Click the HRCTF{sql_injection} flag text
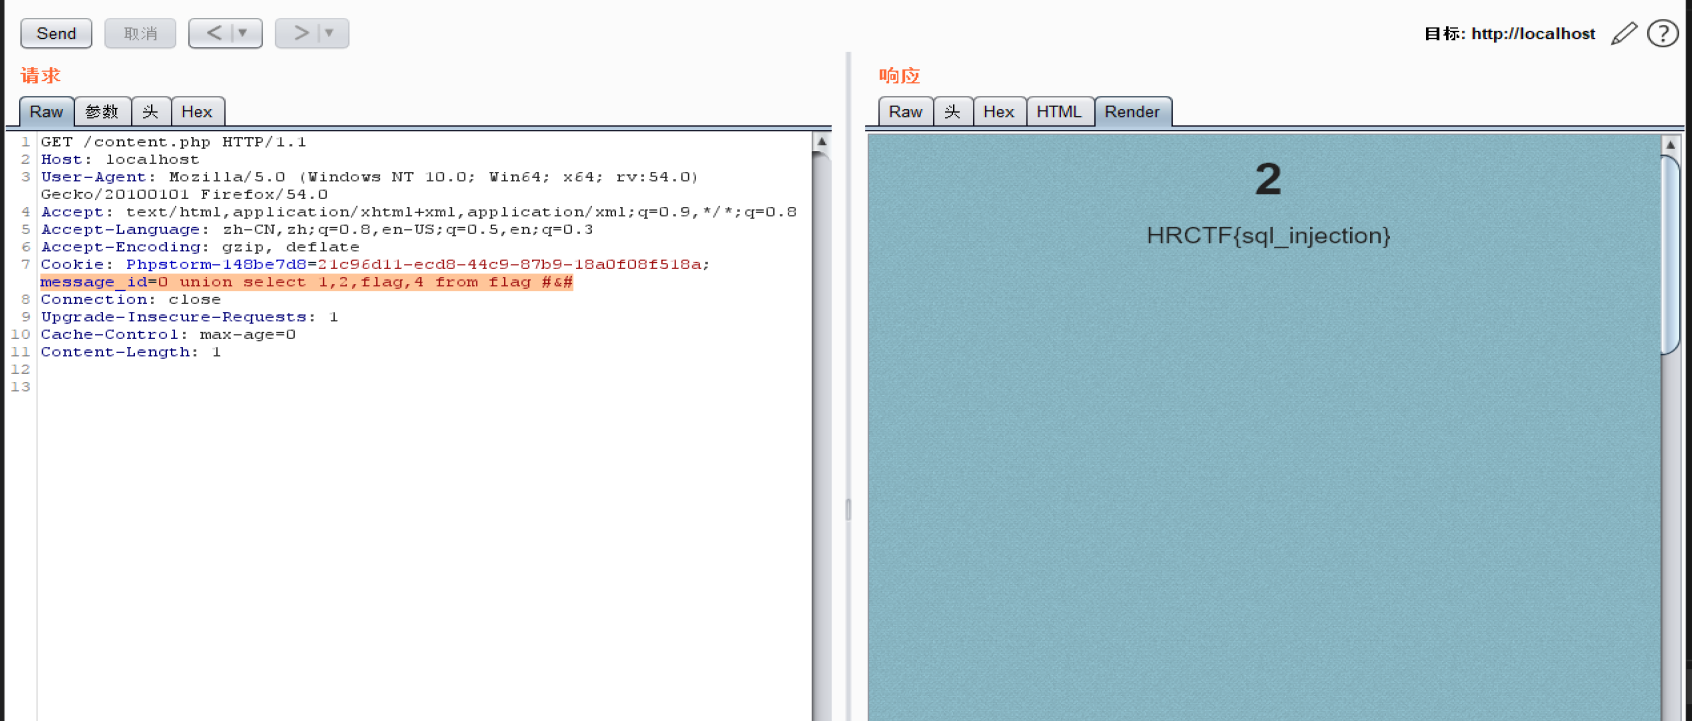This screenshot has width=1692, height=721. pyautogui.click(x=1268, y=236)
